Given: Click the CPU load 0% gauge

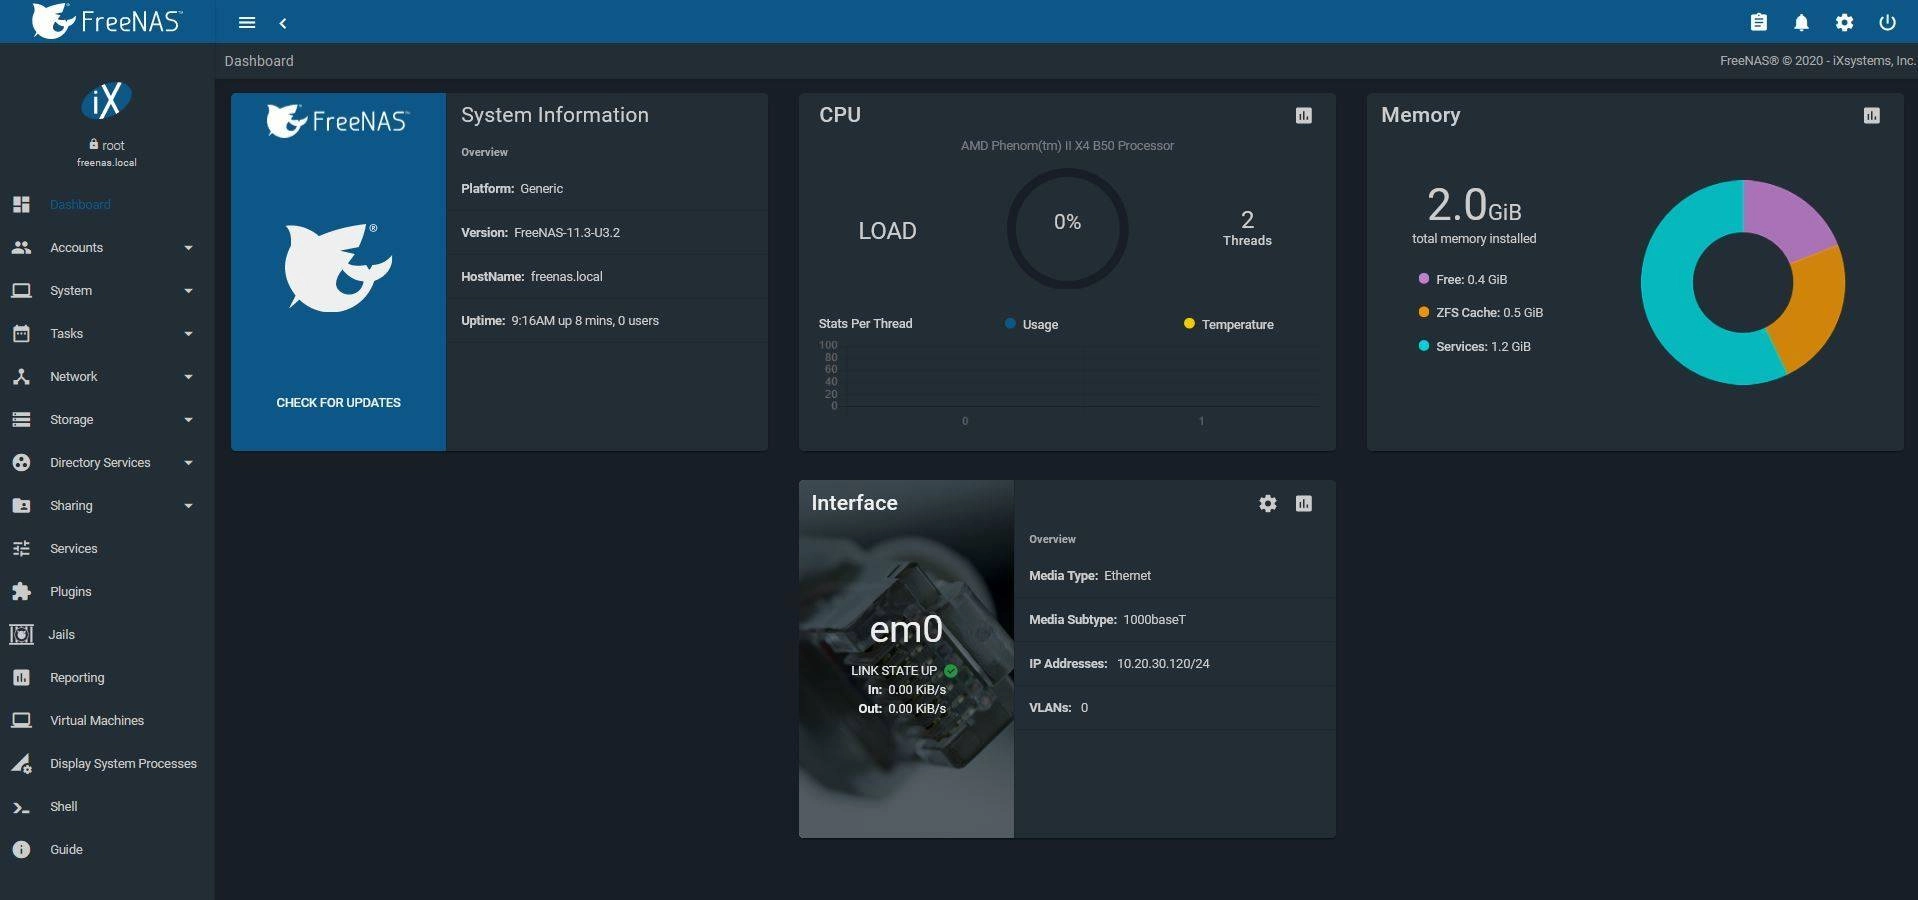Looking at the screenshot, I should (x=1067, y=228).
